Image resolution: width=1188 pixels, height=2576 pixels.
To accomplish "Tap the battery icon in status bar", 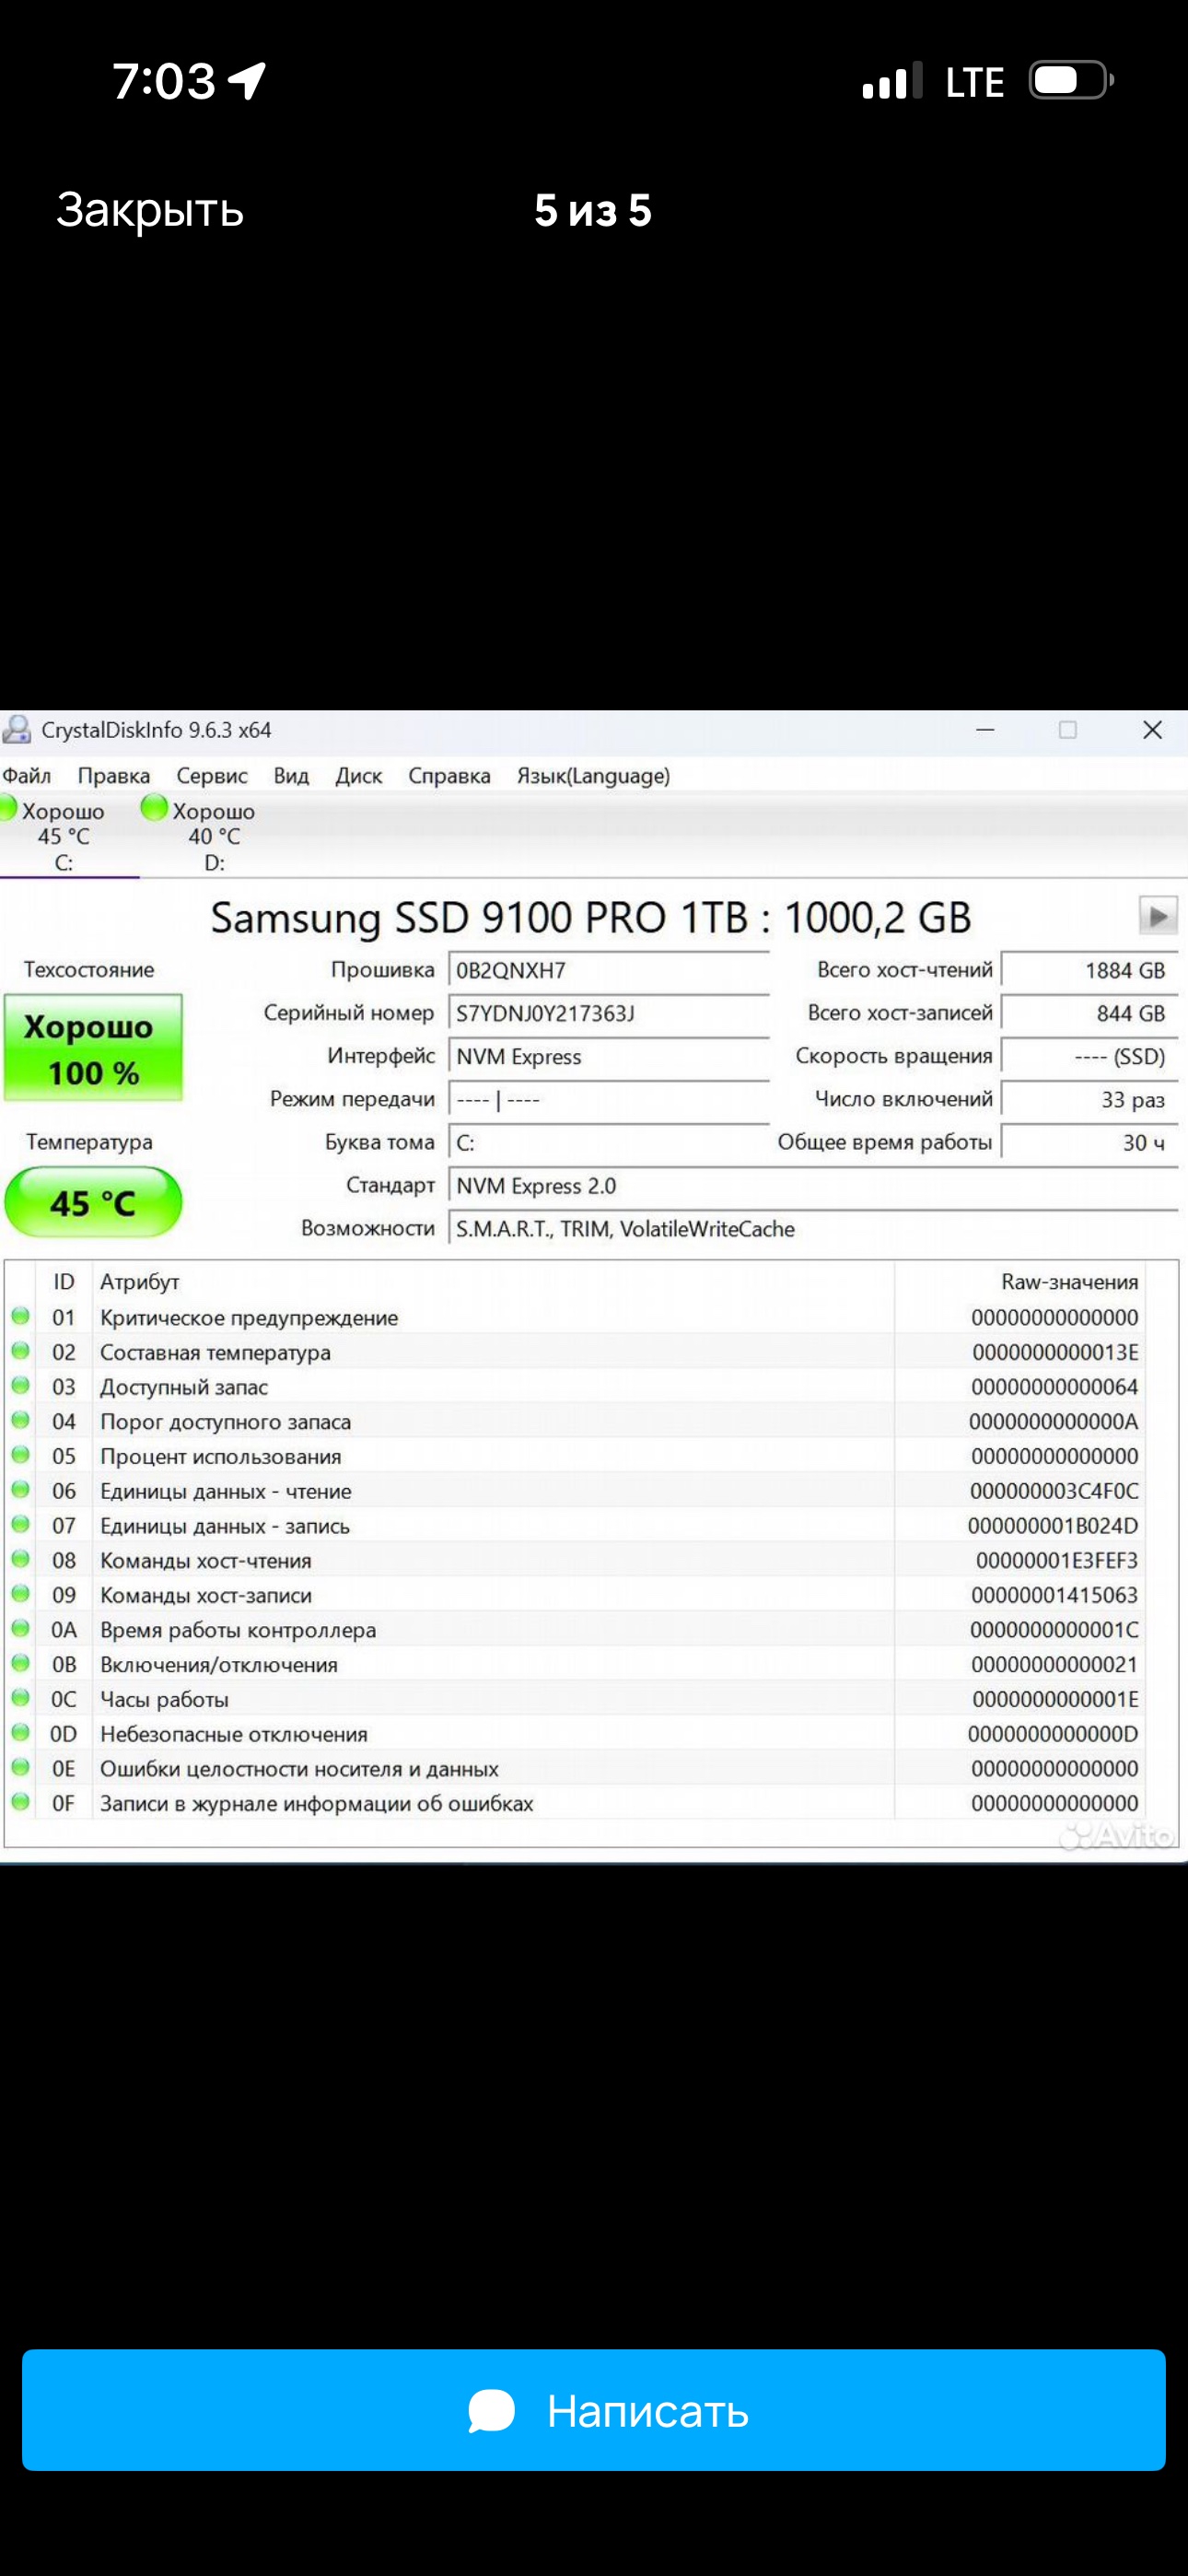I will point(1072,80).
